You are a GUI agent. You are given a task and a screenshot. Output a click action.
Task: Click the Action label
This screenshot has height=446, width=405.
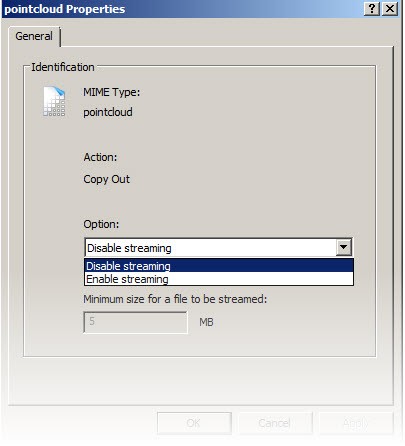tap(100, 157)
